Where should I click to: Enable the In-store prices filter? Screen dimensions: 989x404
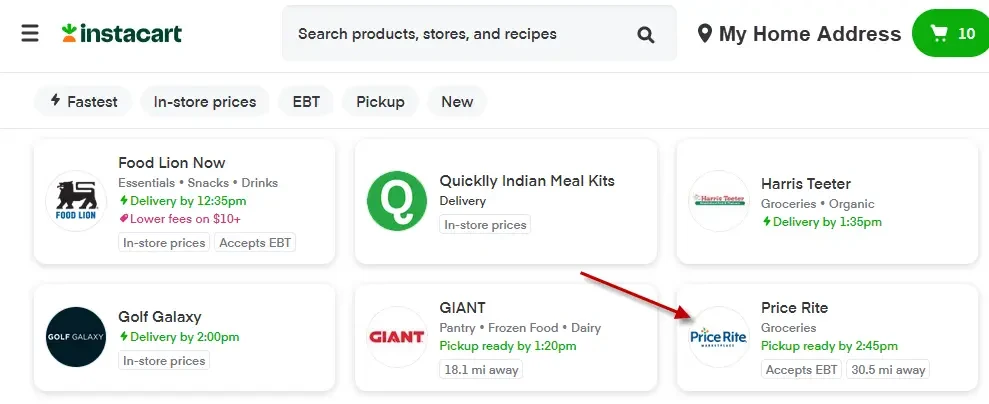205,101
